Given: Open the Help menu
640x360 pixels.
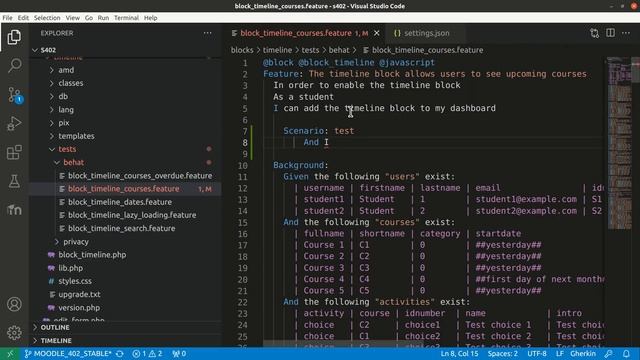Looking at the screenshot, I should (151, 18).
